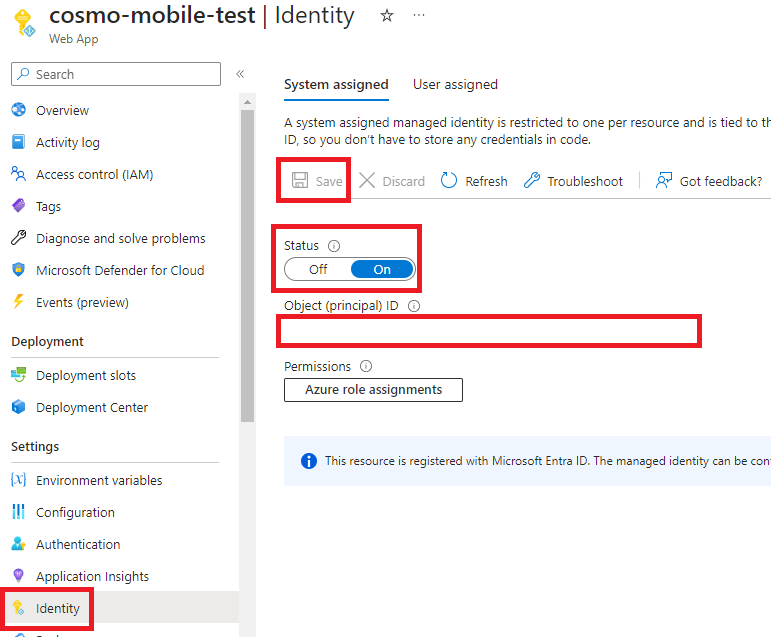The height and width of the screenshot is (637, 771).
Task: Click the Object (principal) ID info icon
Action: (x=413, y=307)
